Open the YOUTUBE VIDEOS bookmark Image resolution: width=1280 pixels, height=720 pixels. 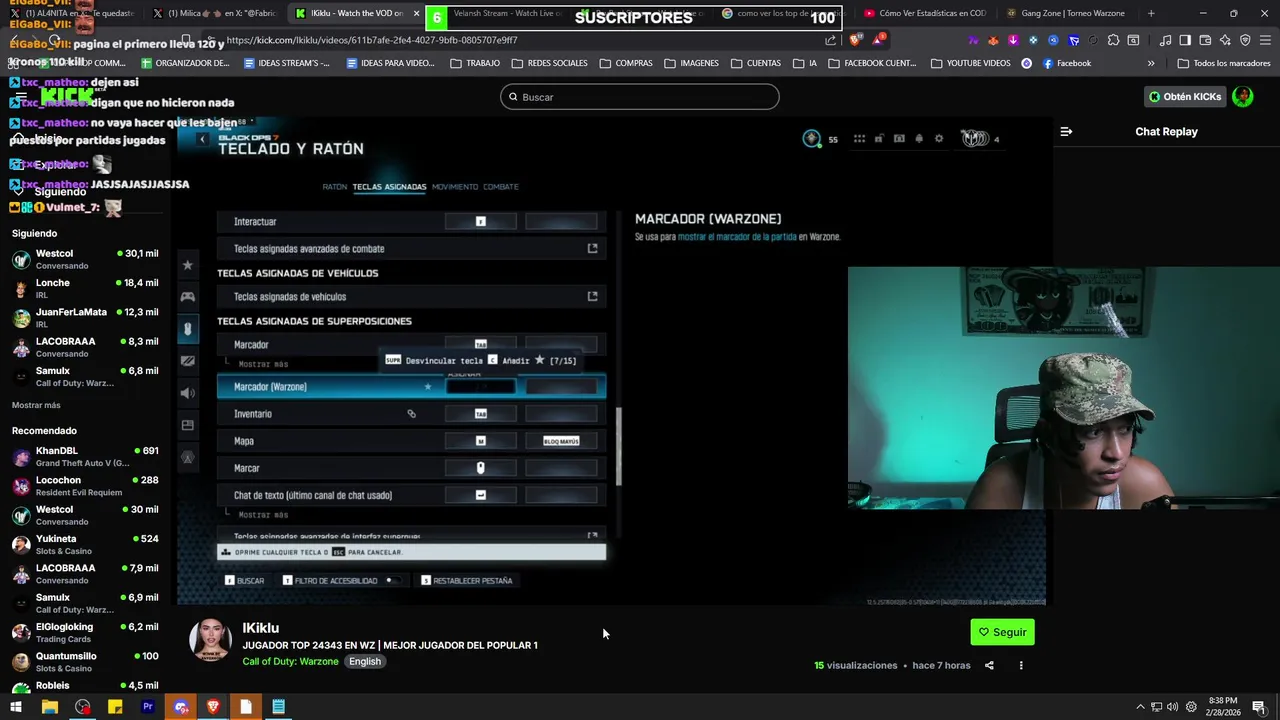point(970,63)
